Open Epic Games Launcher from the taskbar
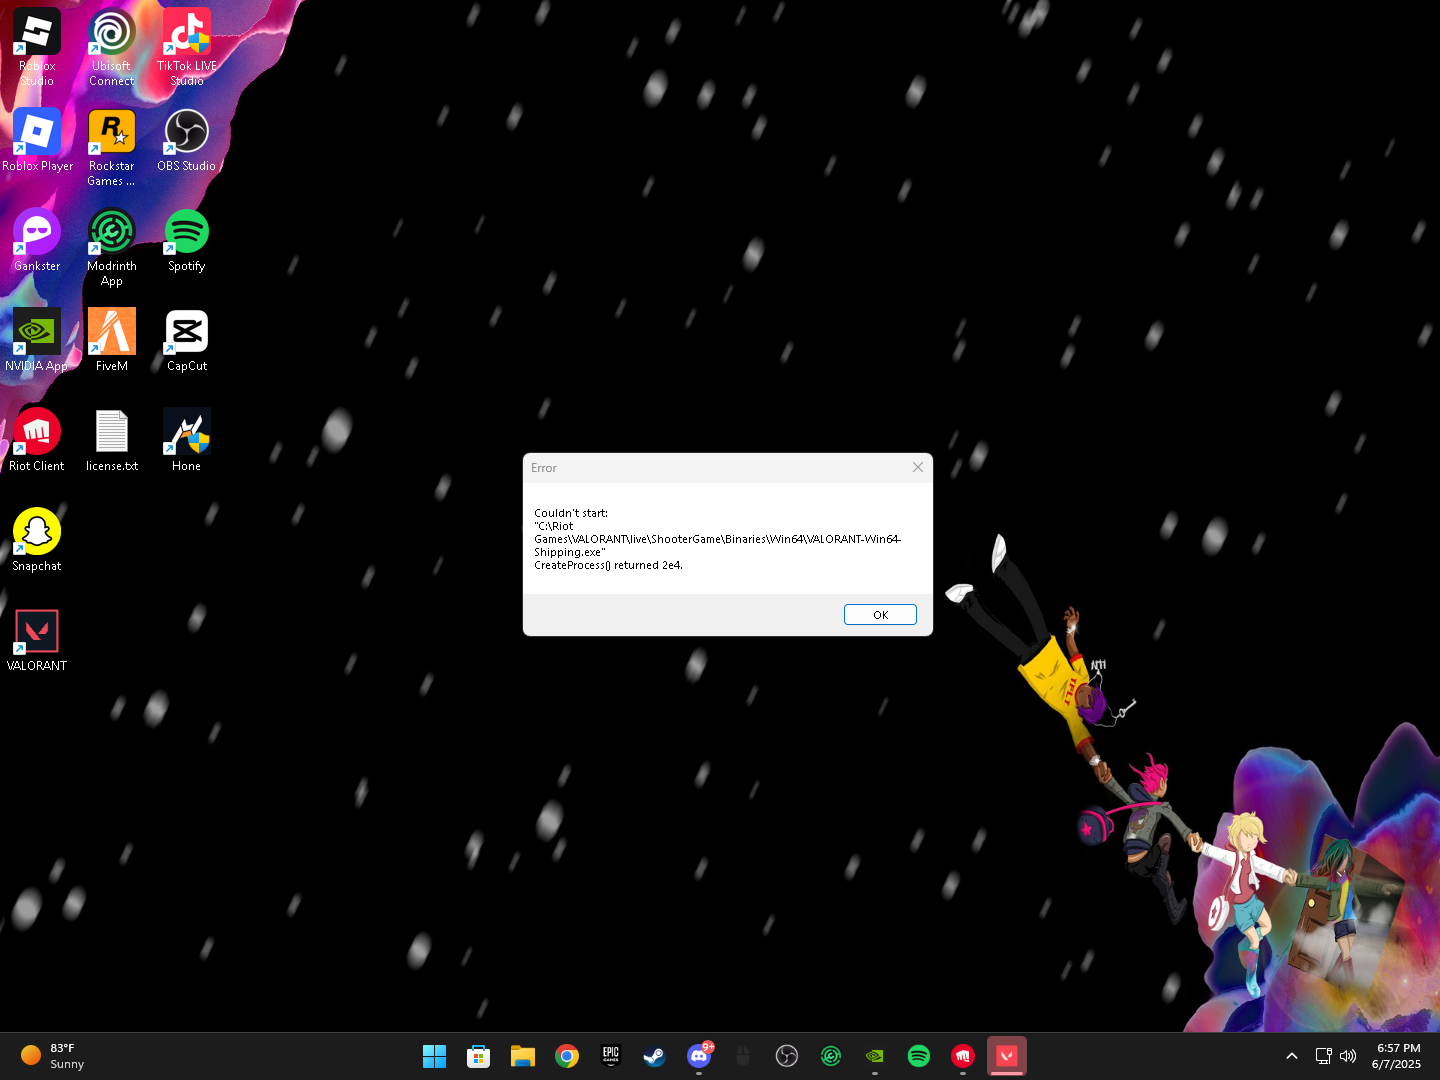The height and width of the screenshot is (1080, 1440). (x=611, y=1056)
